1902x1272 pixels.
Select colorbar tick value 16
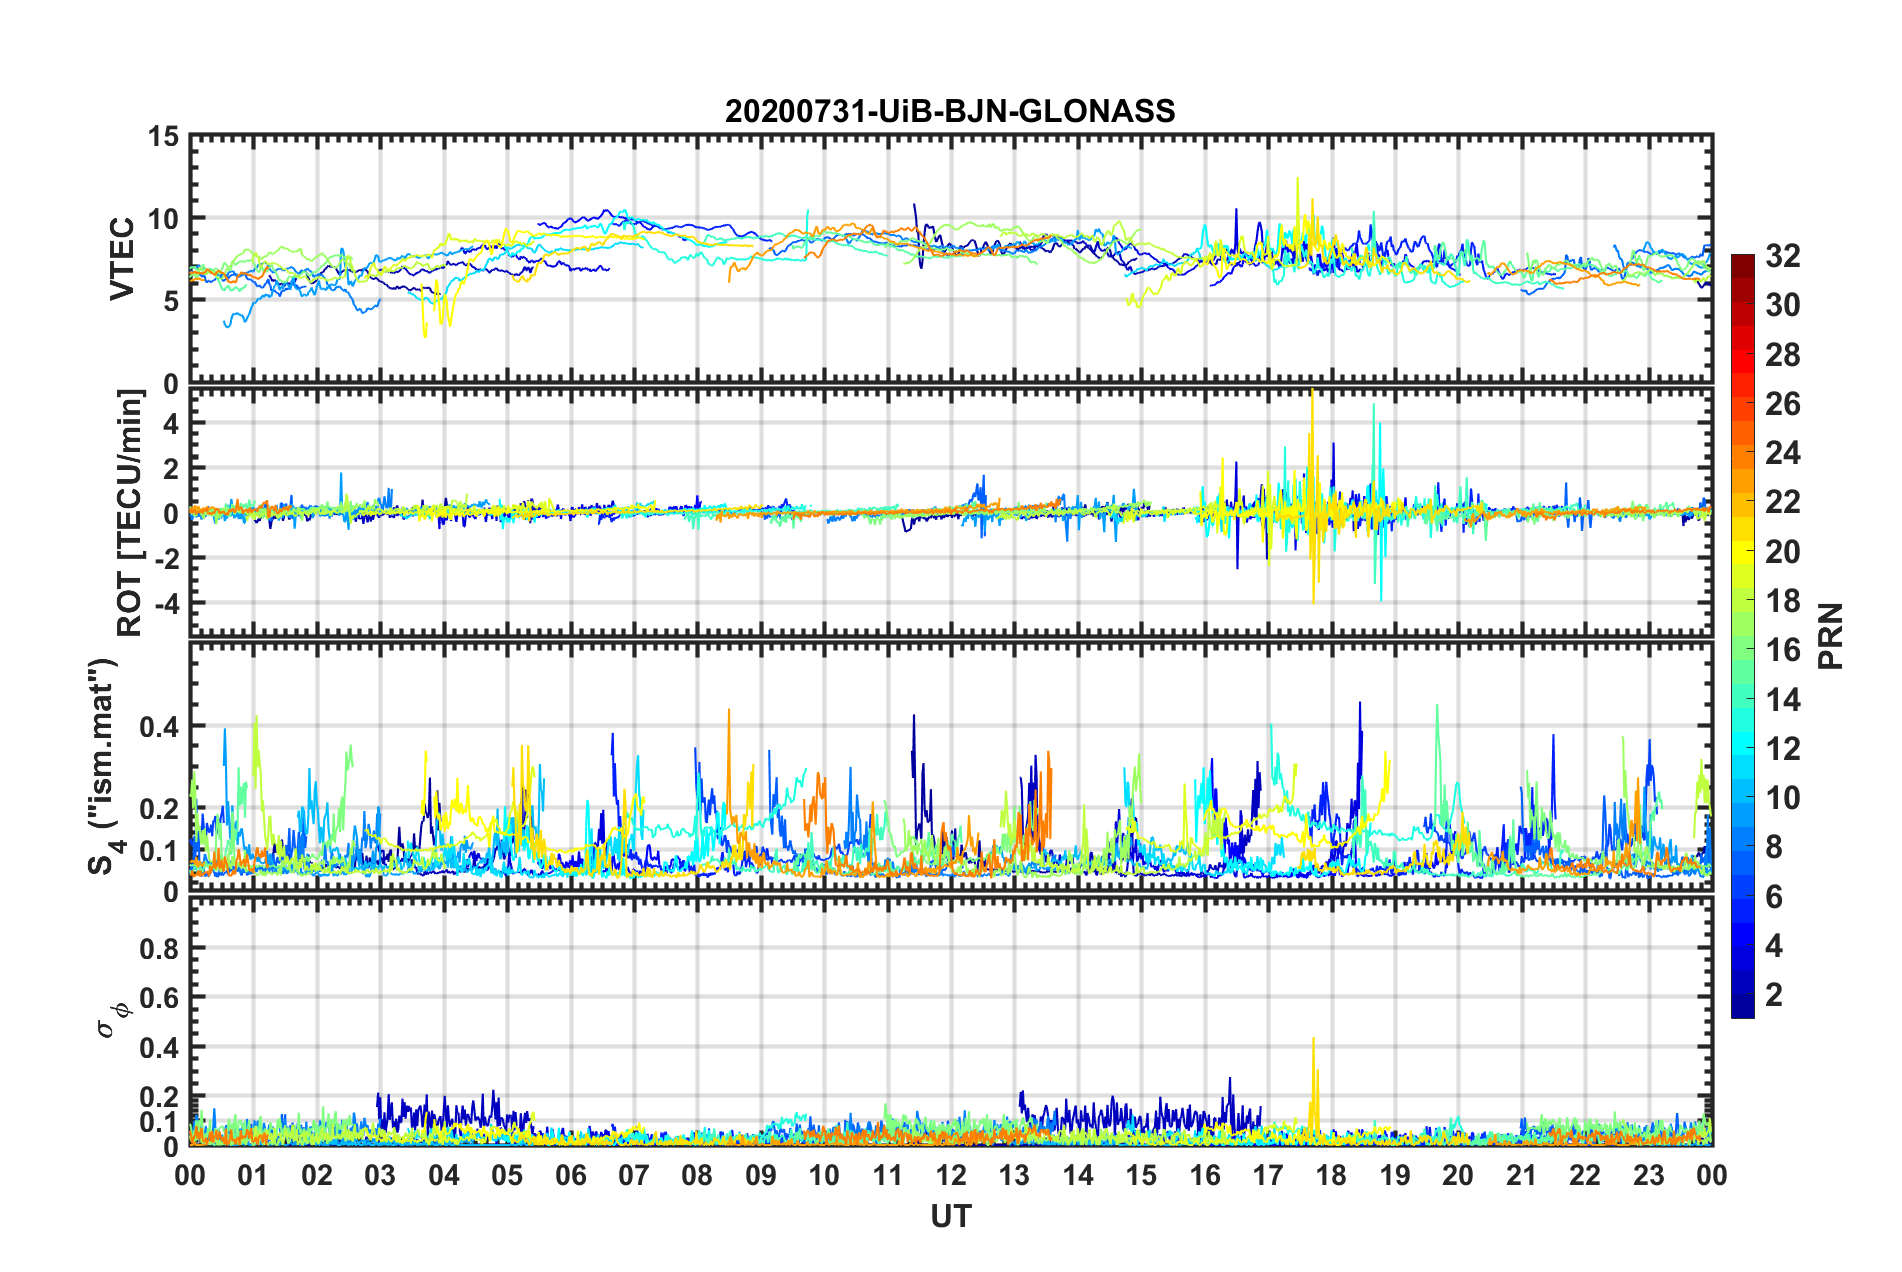1783,650
